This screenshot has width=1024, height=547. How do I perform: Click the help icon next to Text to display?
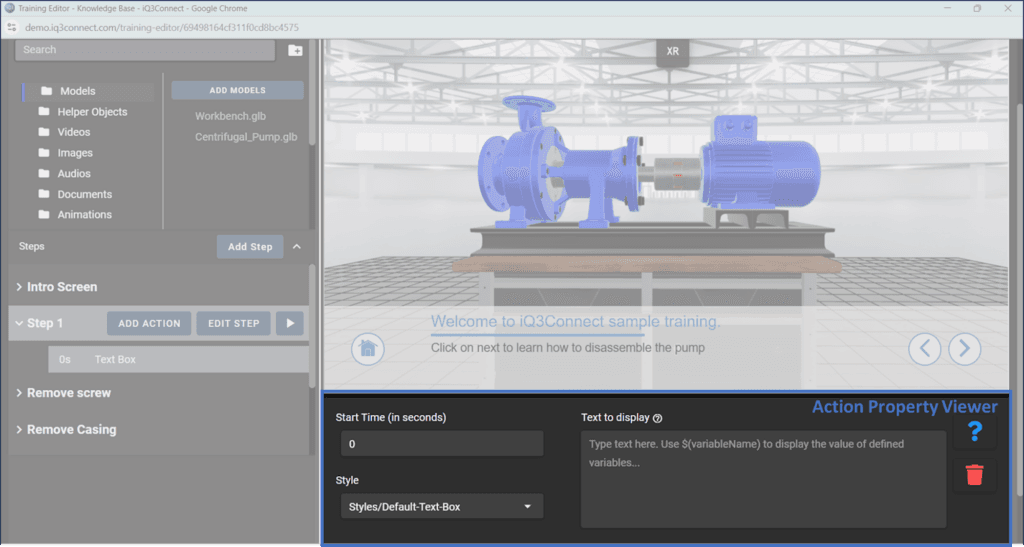pos(658,418)
